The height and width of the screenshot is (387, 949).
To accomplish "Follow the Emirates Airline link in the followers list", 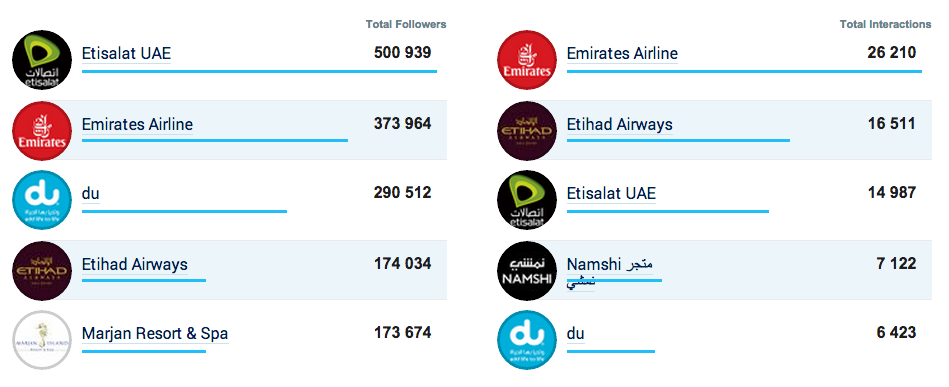I will pos(137,125).
